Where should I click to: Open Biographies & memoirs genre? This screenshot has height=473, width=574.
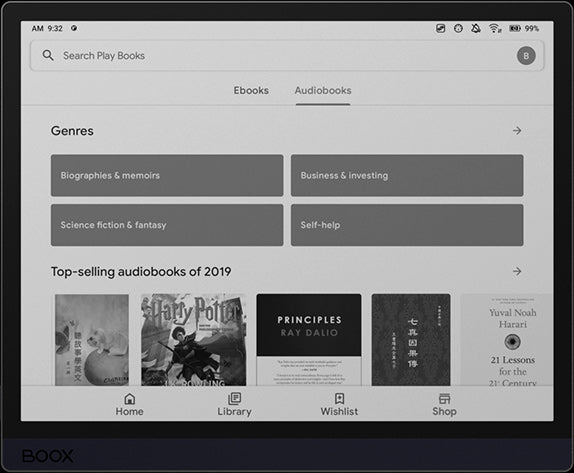pyautogui.click(x=167, y=175)
